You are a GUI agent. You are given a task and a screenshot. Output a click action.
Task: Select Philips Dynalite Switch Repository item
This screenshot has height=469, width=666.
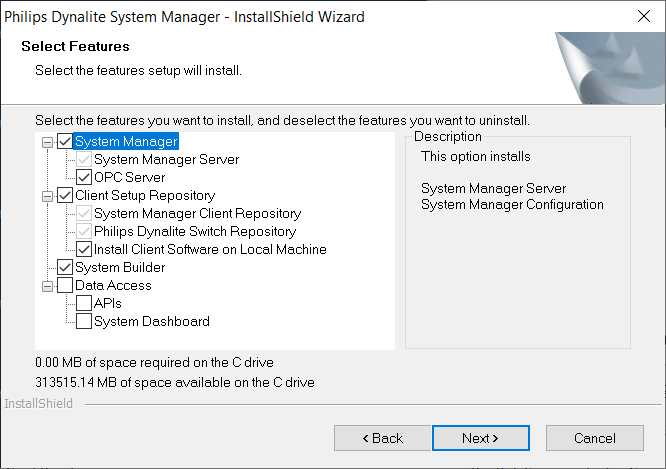pos(195,232)
